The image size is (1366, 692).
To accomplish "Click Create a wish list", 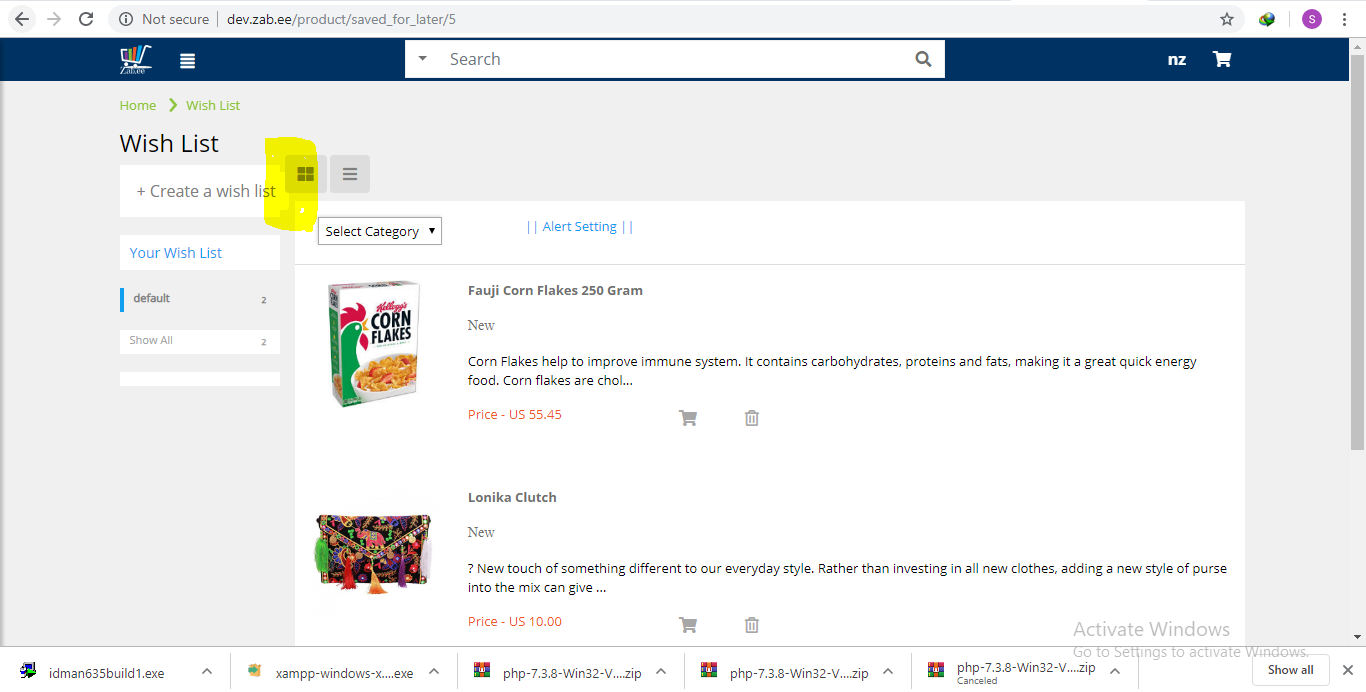I will click(x=206, y=191).
